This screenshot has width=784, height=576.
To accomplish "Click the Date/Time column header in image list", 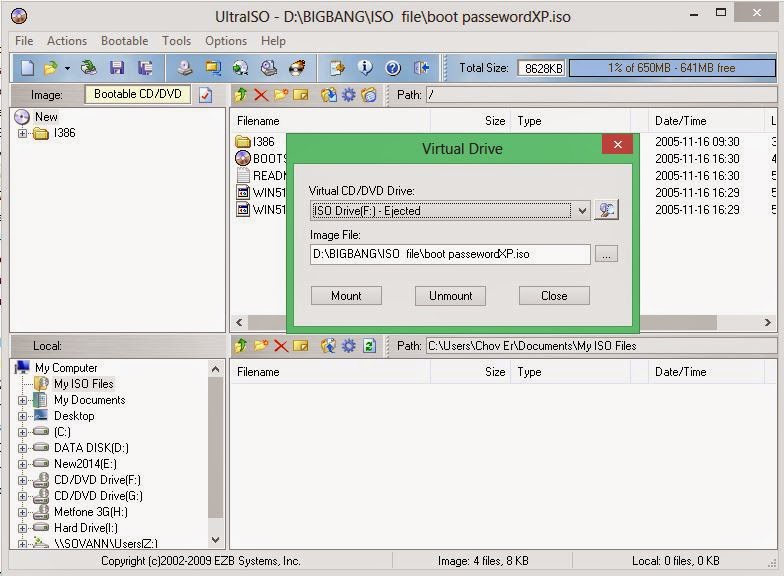I will click(708, 121).
